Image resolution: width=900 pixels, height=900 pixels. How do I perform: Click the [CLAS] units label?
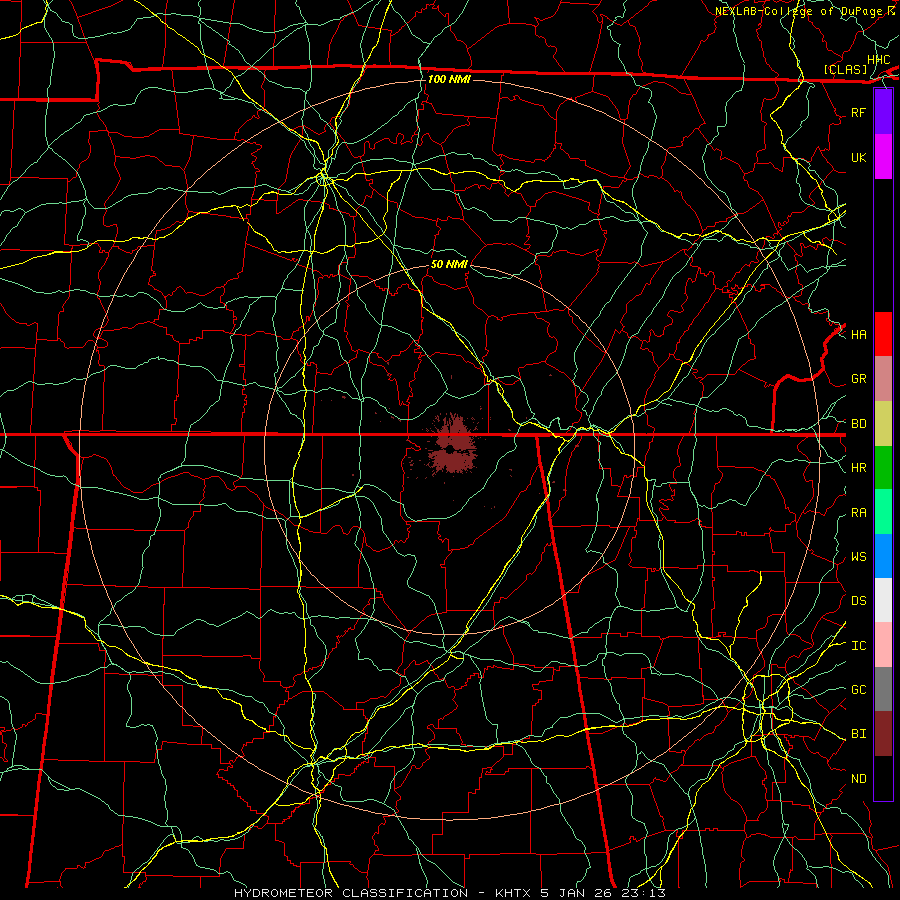click(x=845, y=70)
